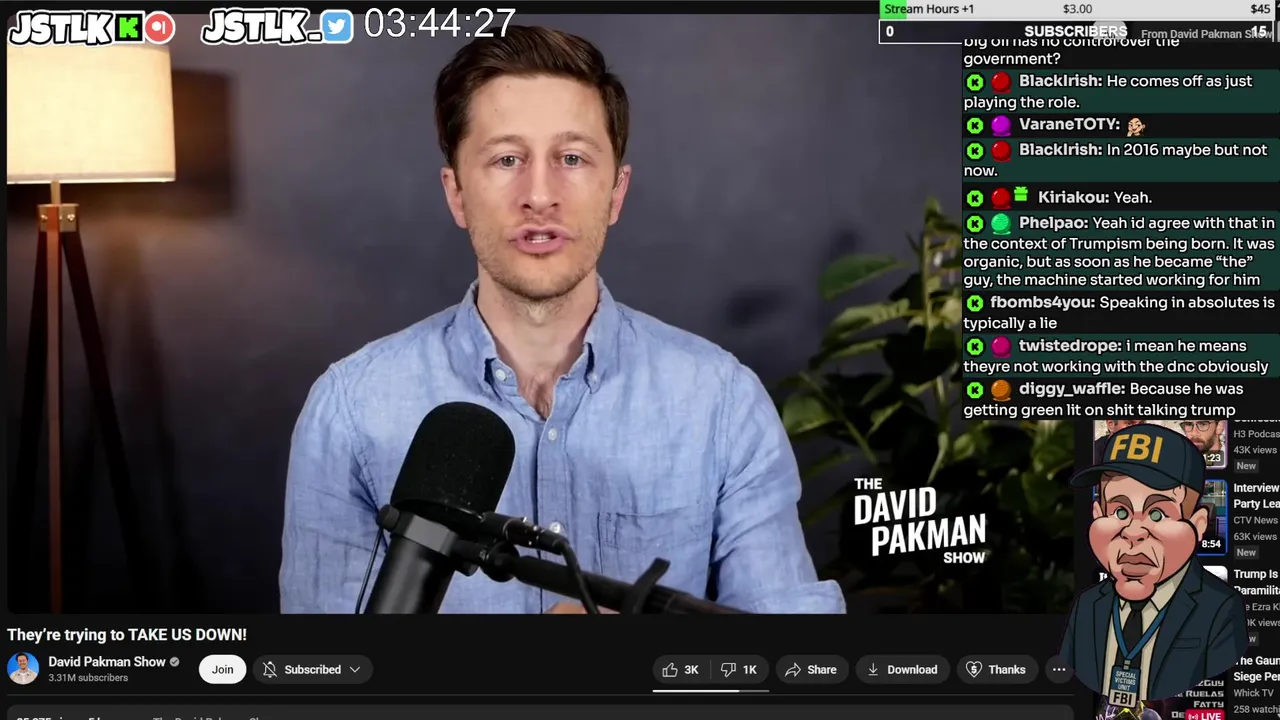
Task: Open the H3 Podcast recommended video thumbnail
Action: tap(1160, 443)
